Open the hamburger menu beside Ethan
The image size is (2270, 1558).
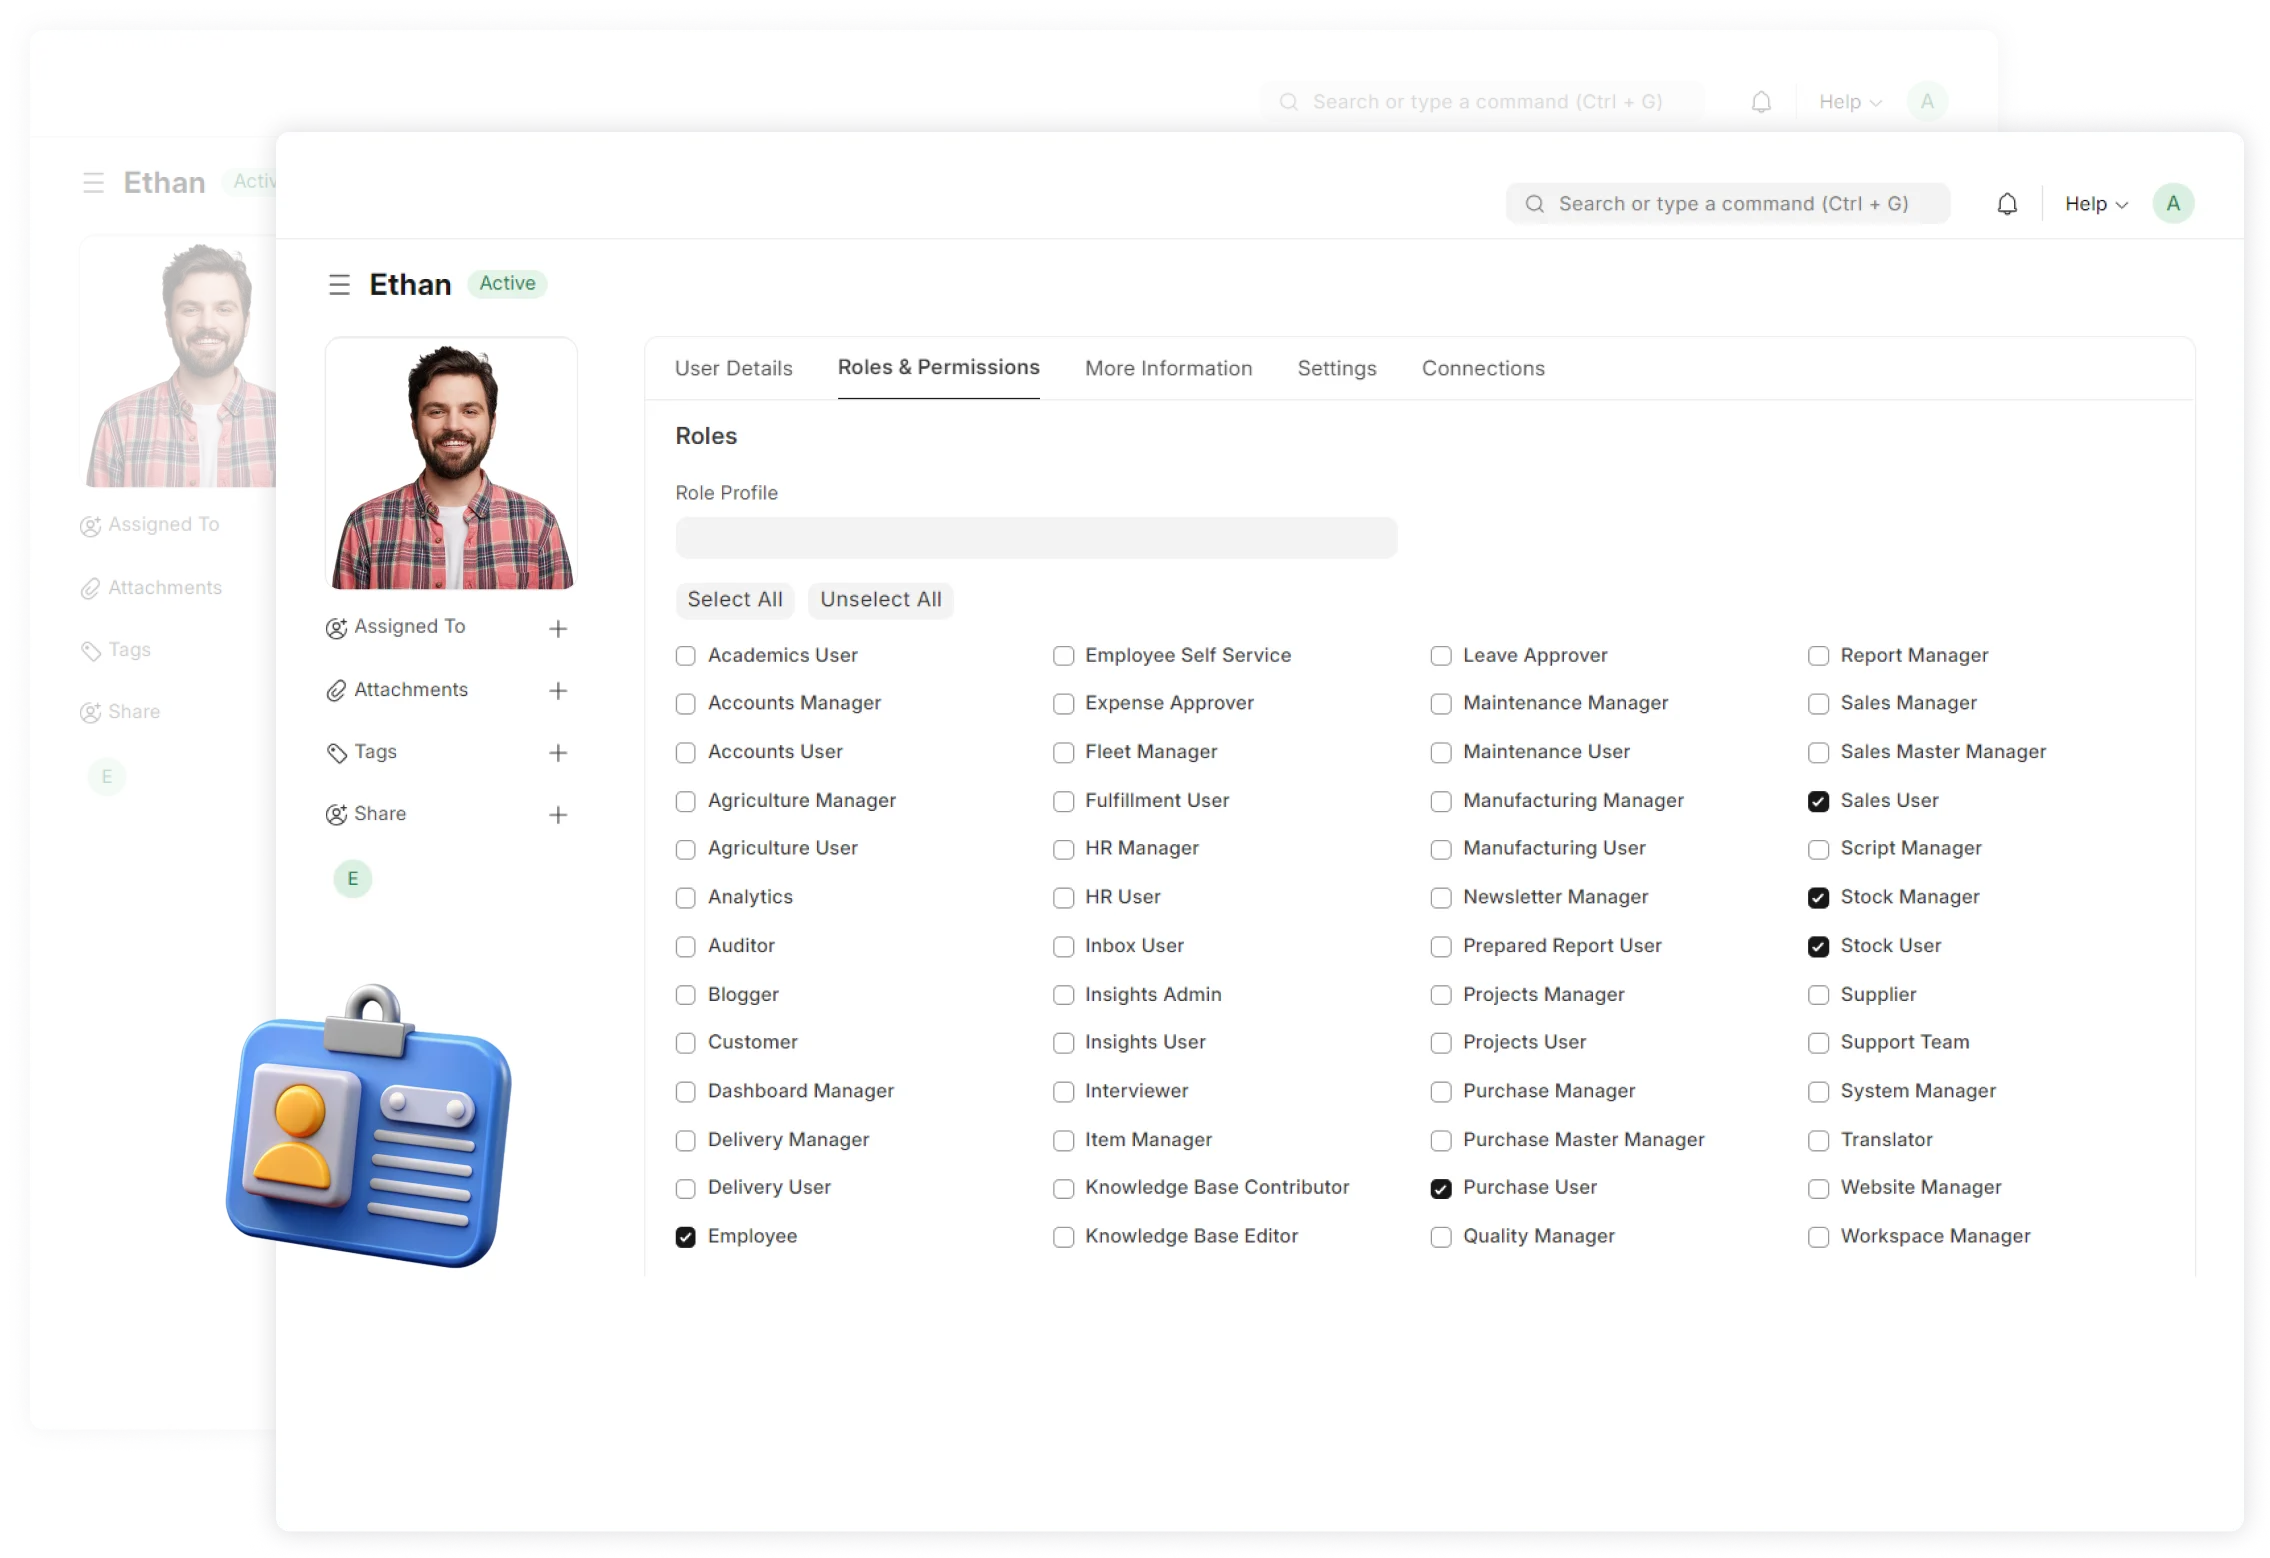click(x=339, y=284)
